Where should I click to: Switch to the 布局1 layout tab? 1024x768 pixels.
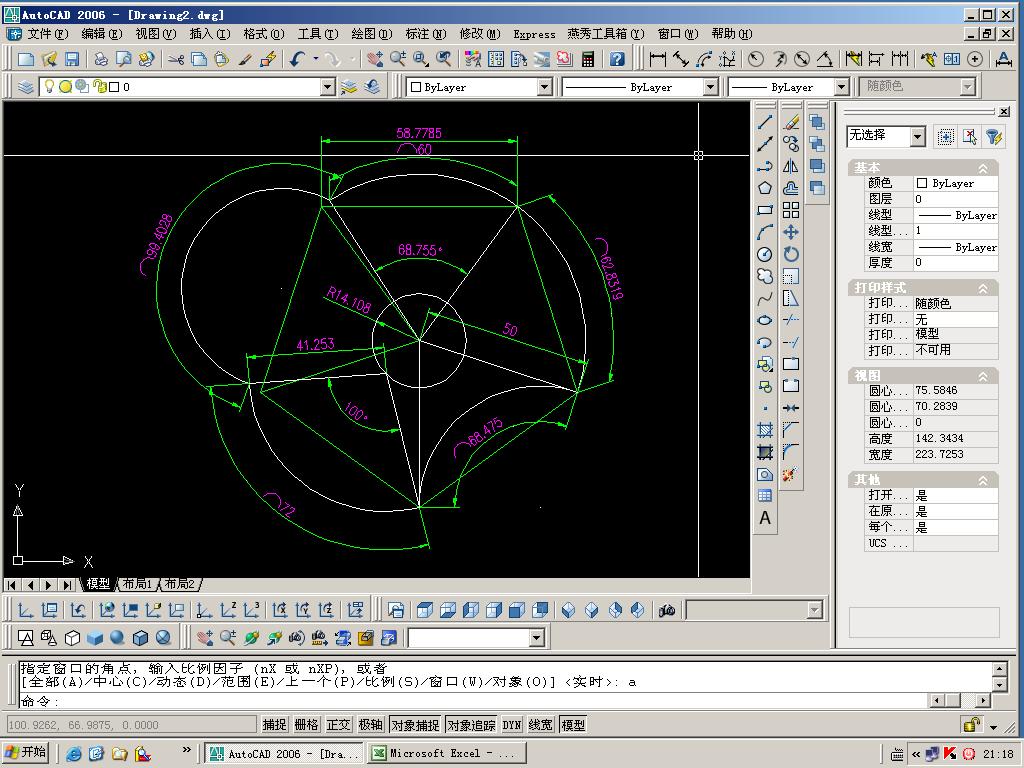137,583
